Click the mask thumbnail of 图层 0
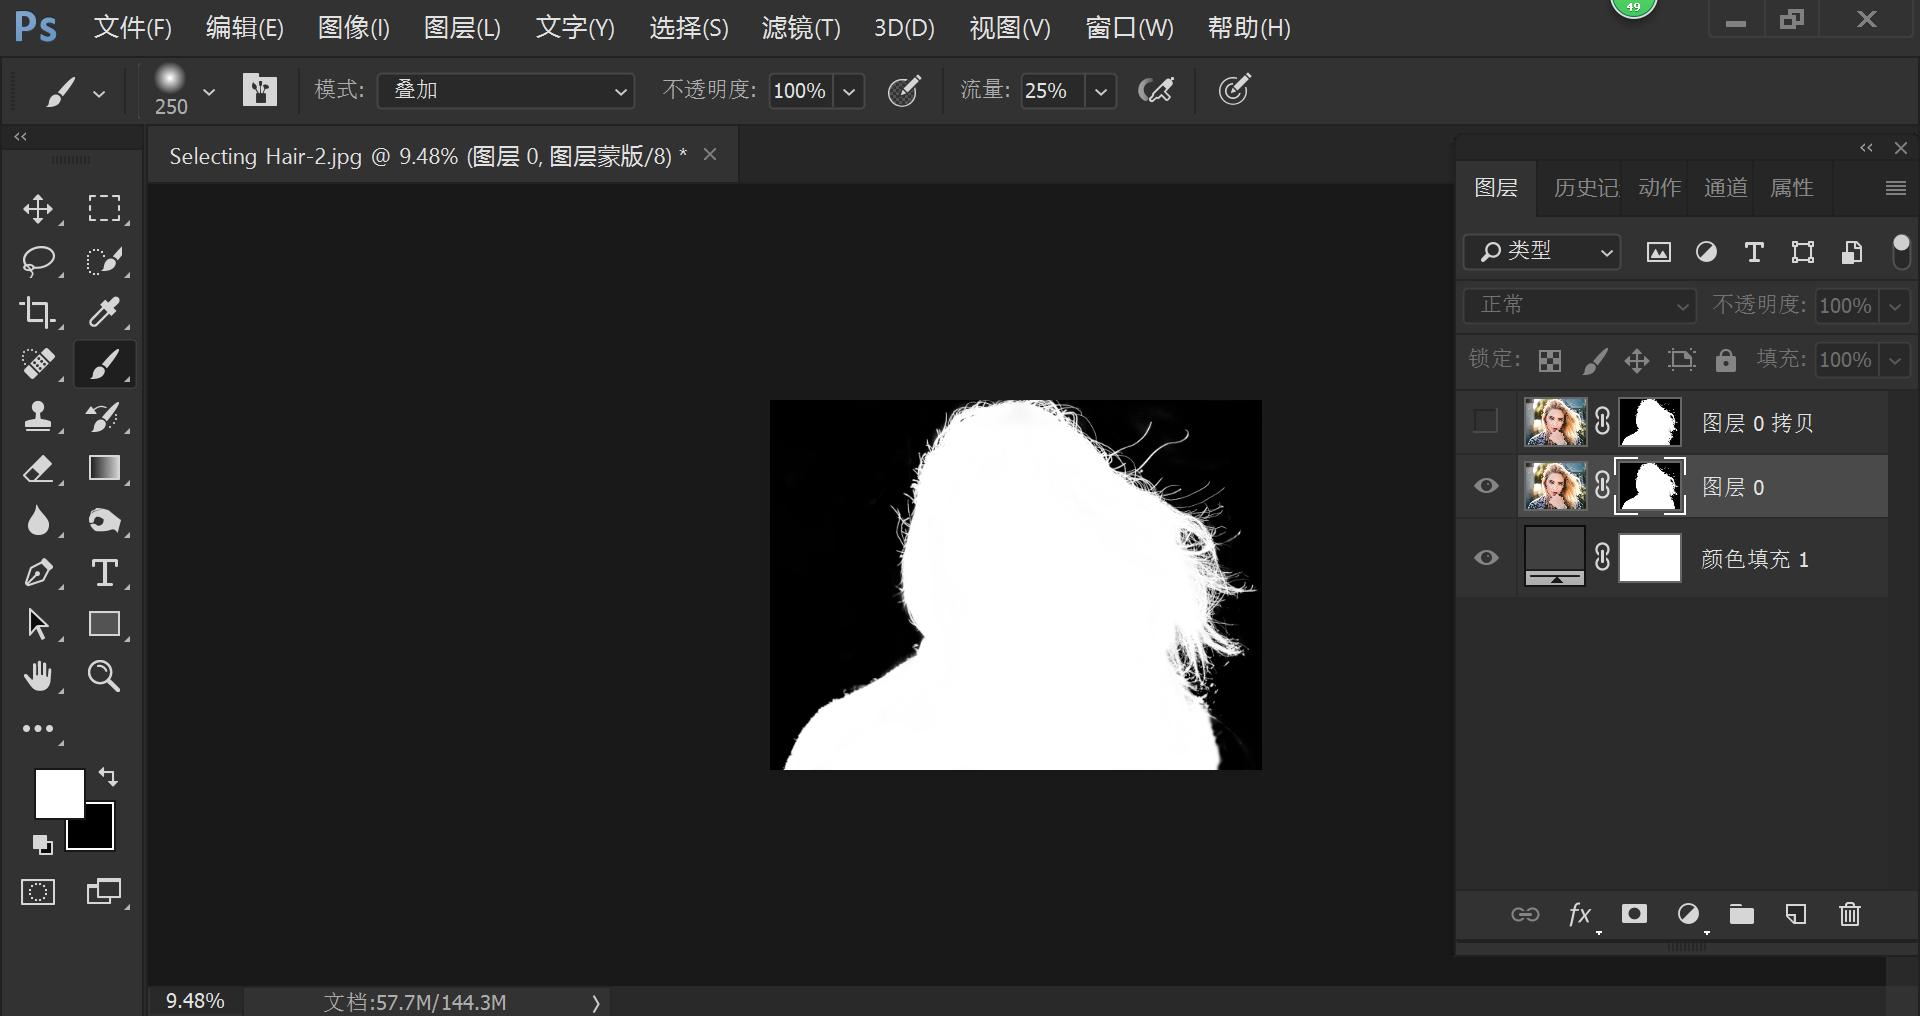Screen dimensions: 1920x1016 (x=1648, y=486)
